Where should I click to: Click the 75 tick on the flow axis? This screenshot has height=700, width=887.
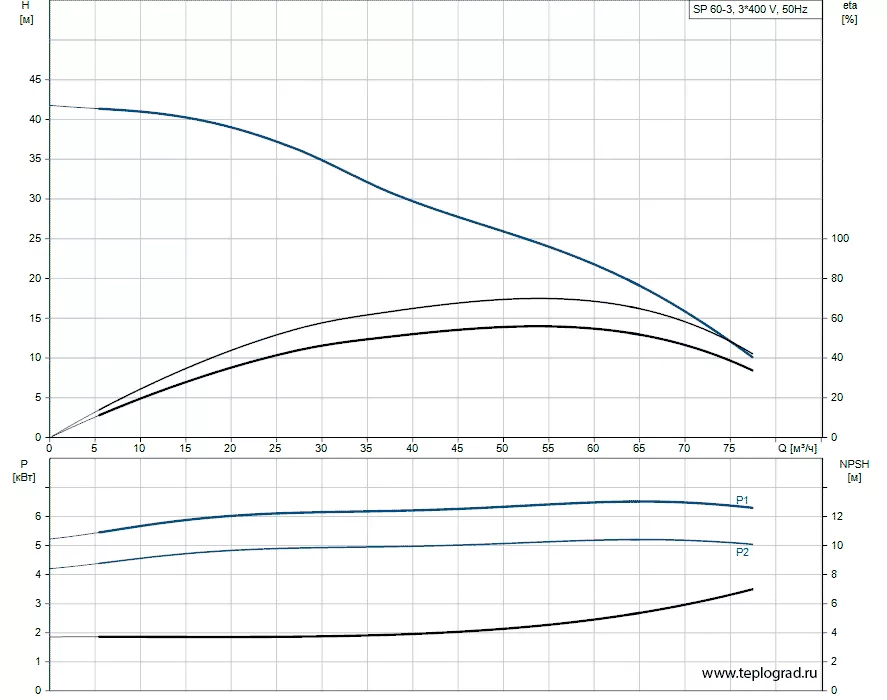729,448
